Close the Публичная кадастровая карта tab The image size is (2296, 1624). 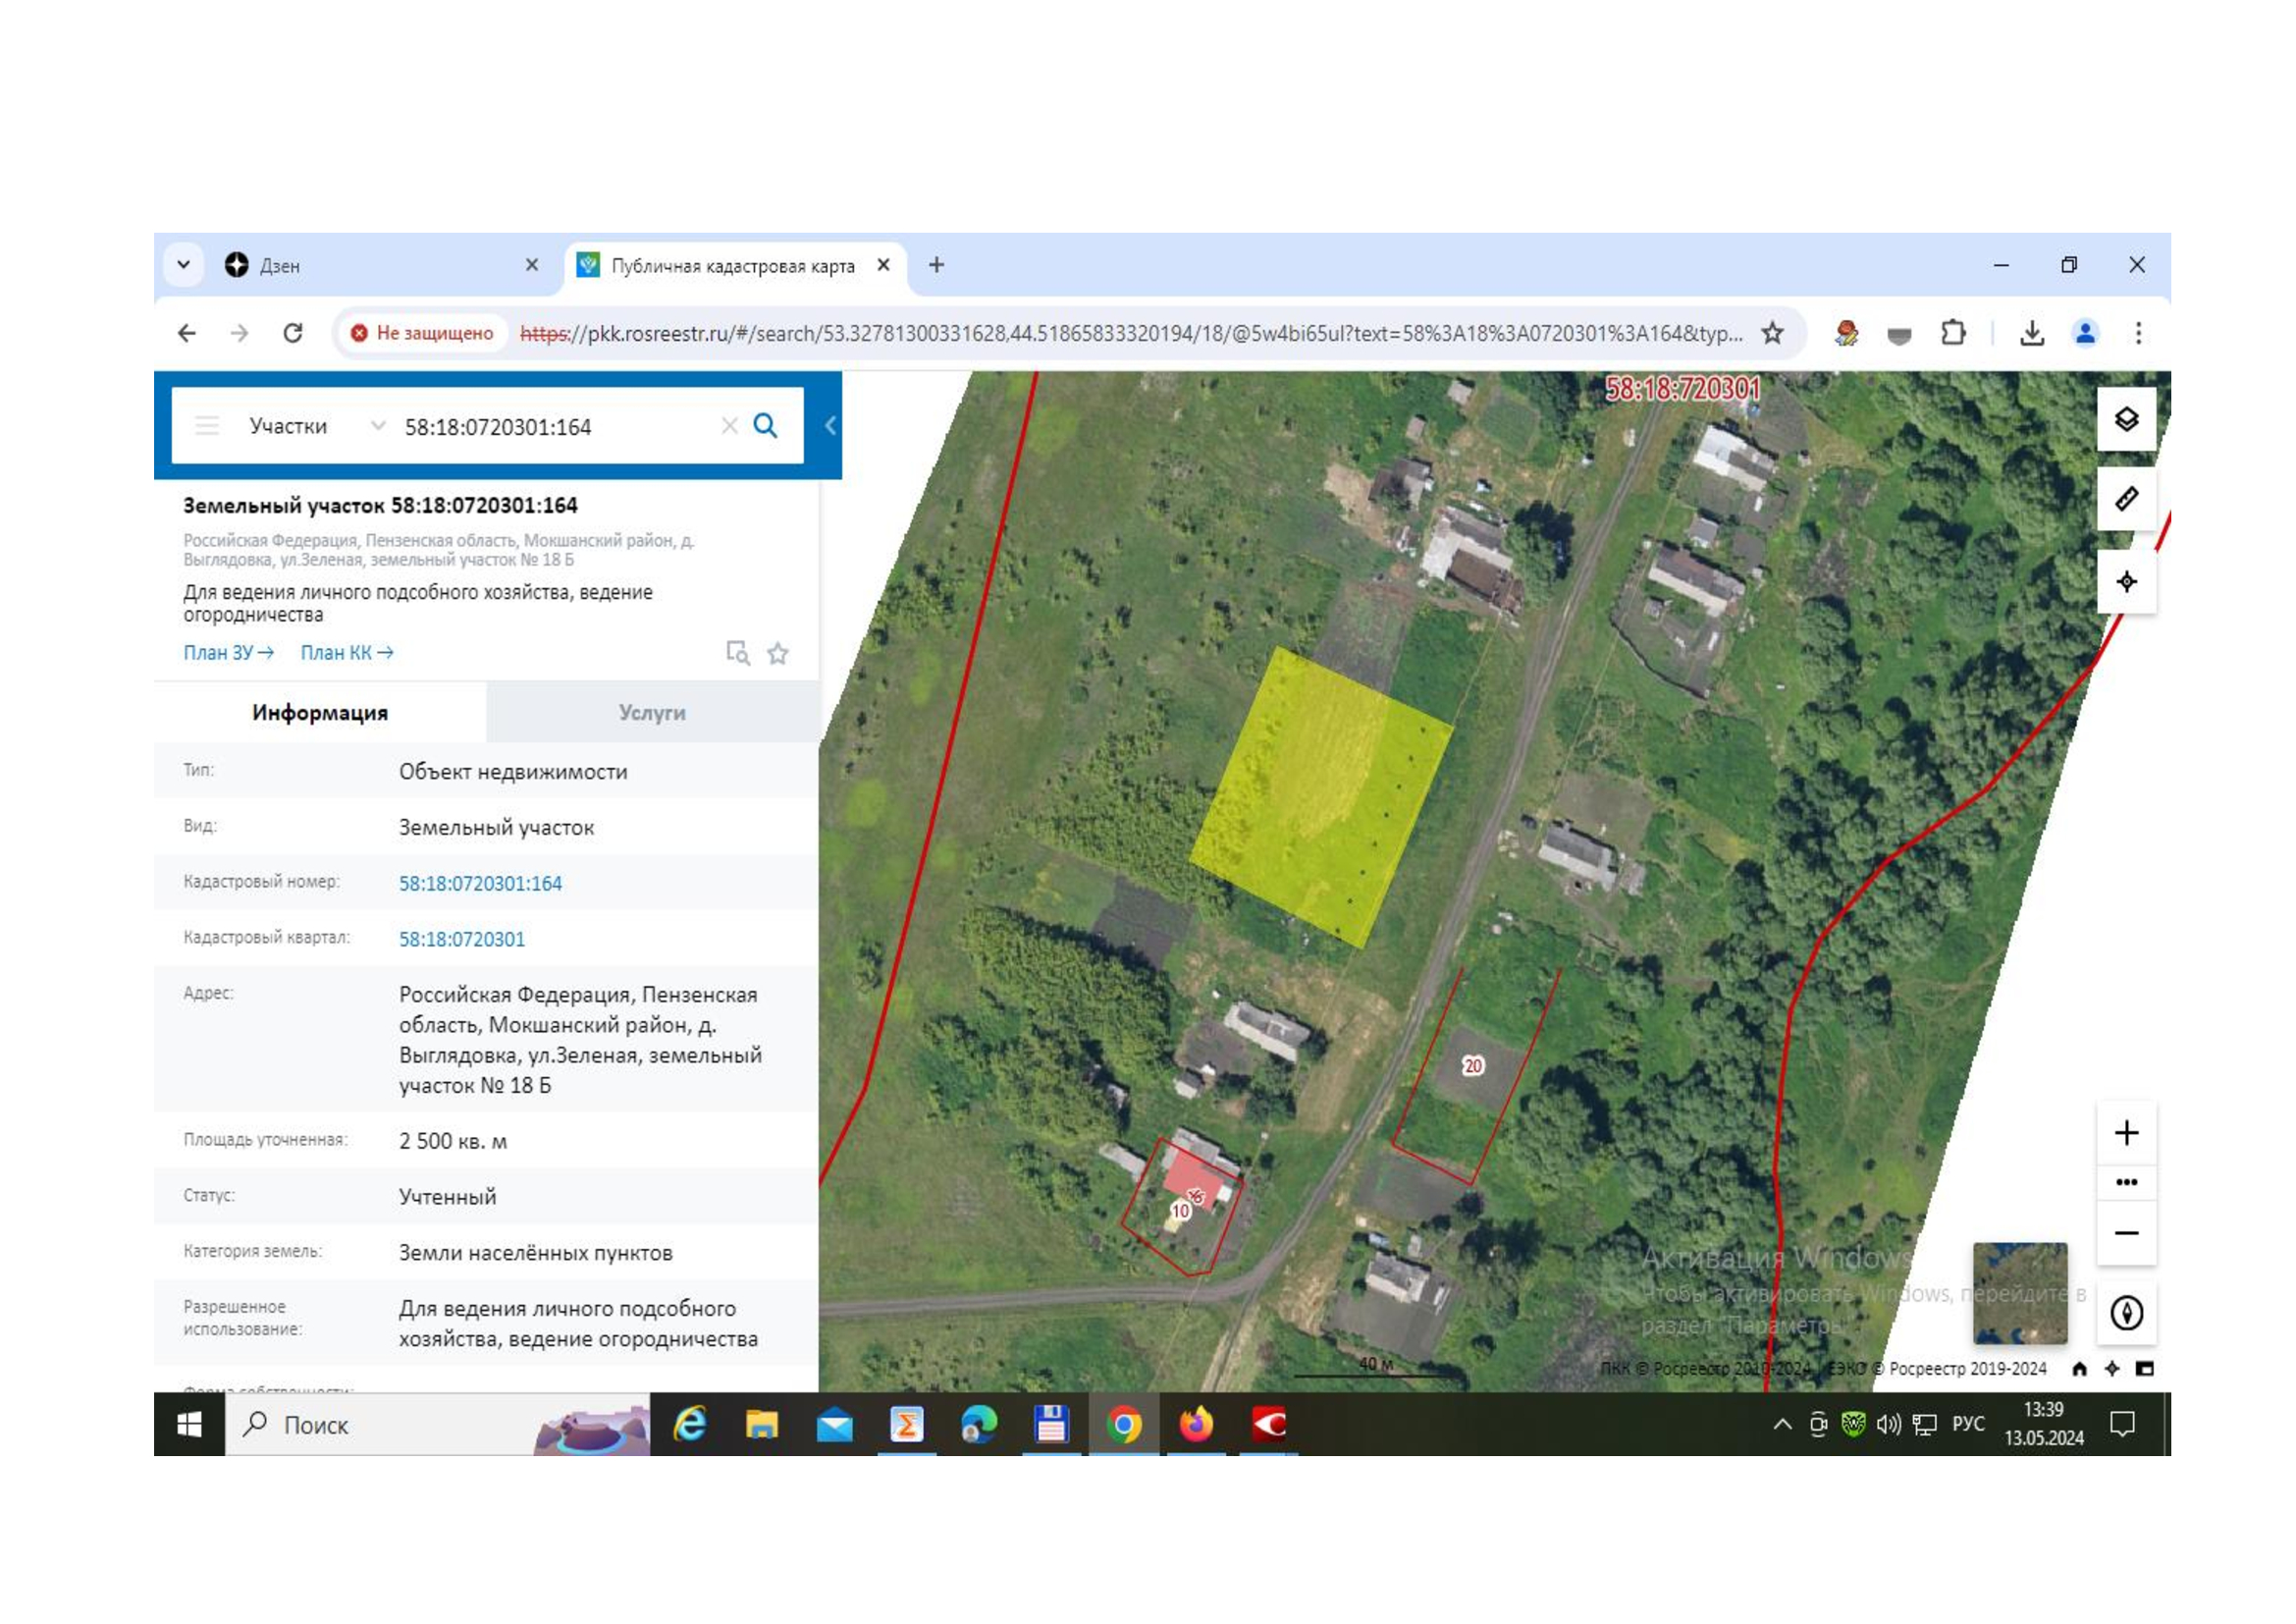(883, 265)
